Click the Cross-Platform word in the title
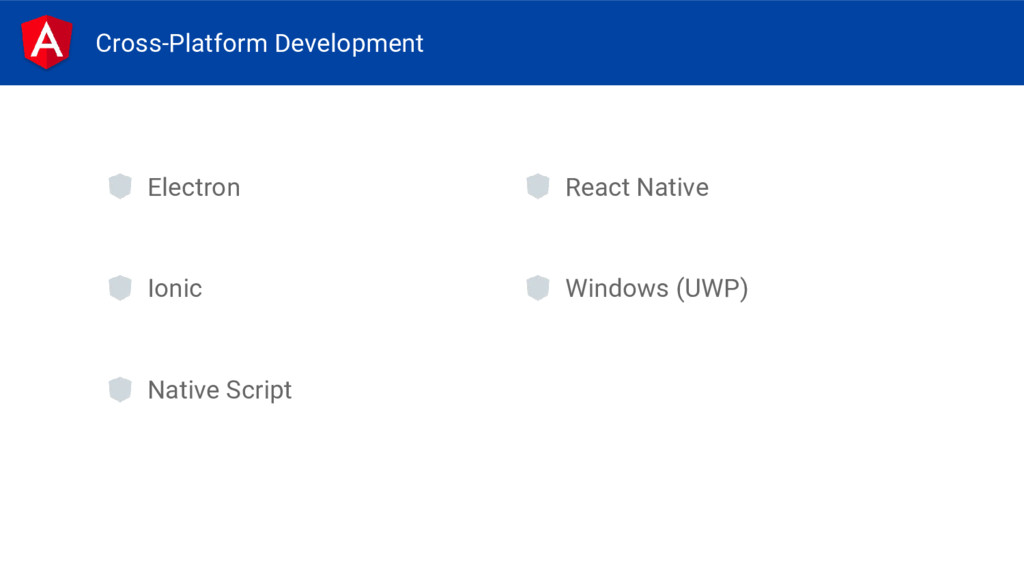Screen dimensions: 1024x576 click(x=182, y=43)
